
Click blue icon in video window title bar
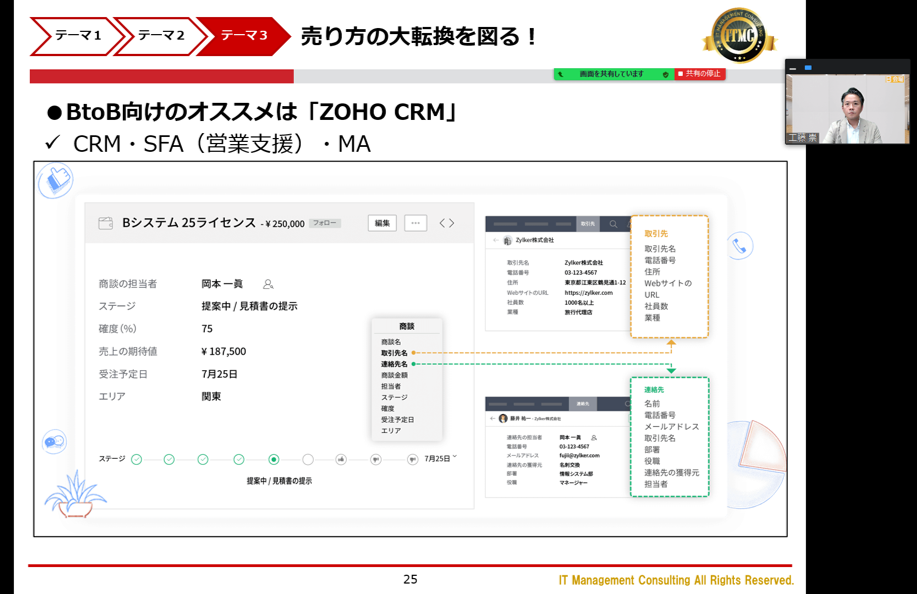tap(808, 68)
